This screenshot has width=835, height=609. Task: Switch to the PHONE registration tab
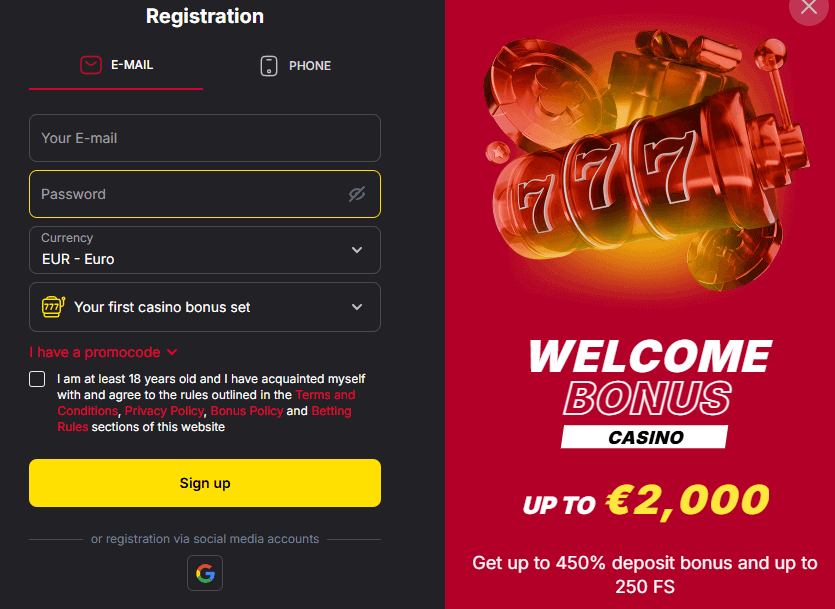pyautogui.click(x=295, y=66)
